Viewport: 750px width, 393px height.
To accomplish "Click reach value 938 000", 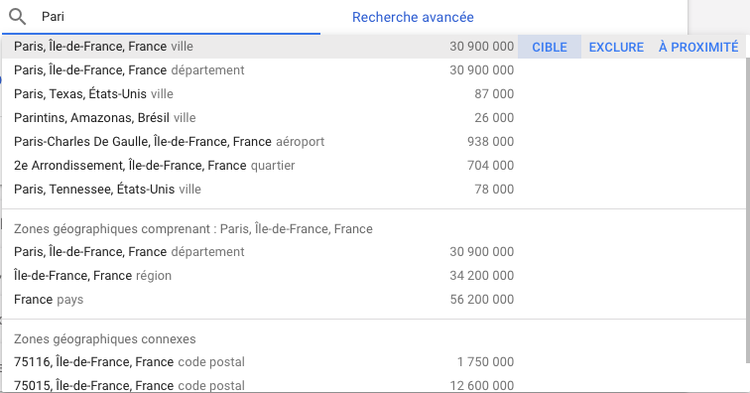I will point(491,142).
